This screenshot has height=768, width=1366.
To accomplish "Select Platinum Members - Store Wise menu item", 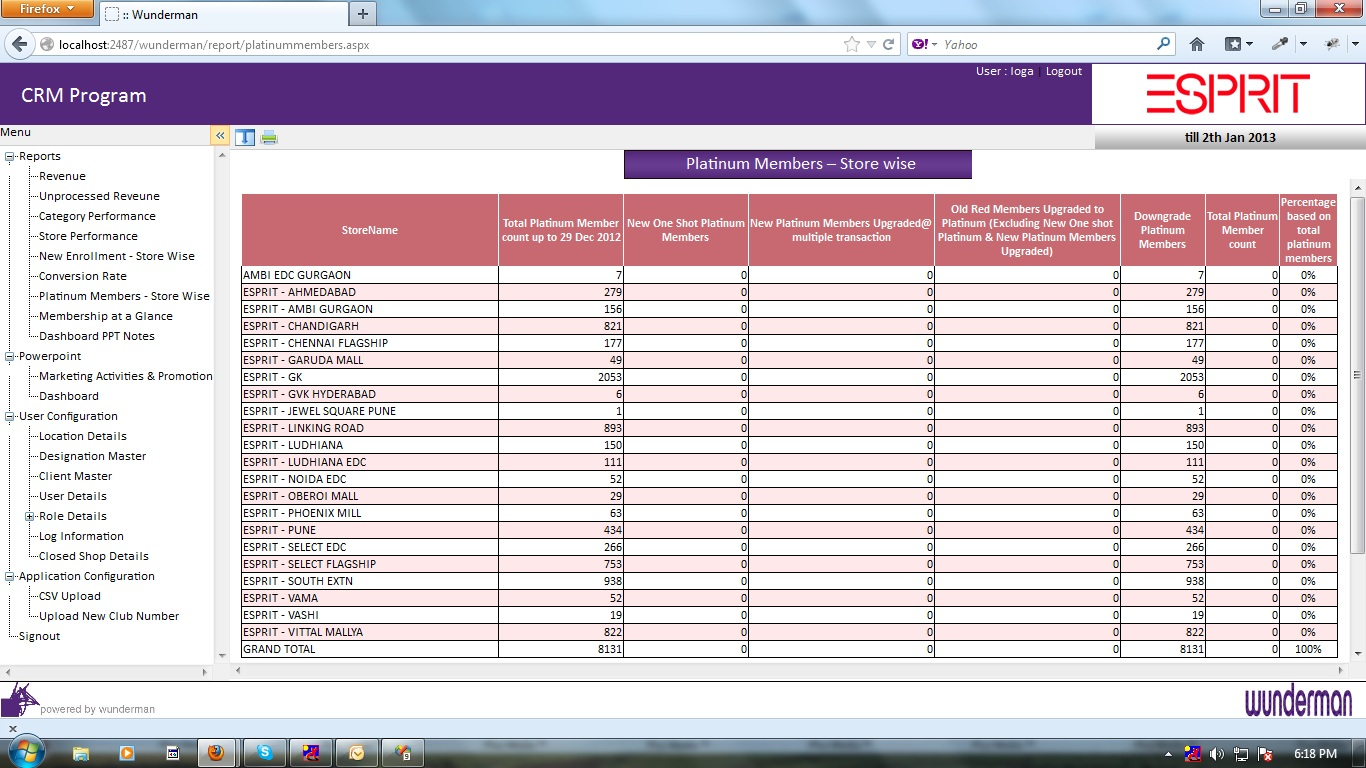I will tap(124, 296).
